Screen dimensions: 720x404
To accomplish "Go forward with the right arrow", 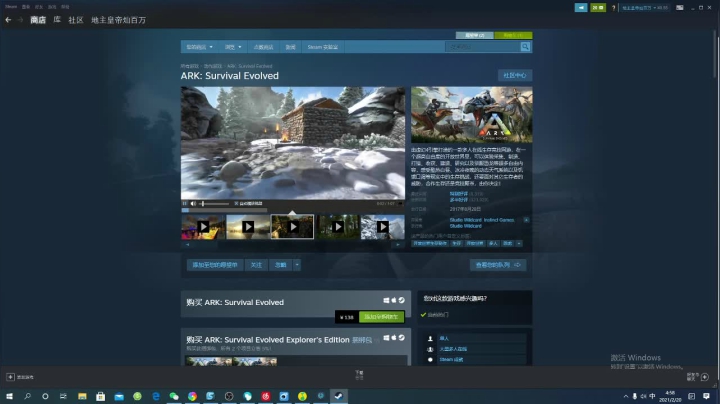I will pyautogui.click(x=20, y=20).
